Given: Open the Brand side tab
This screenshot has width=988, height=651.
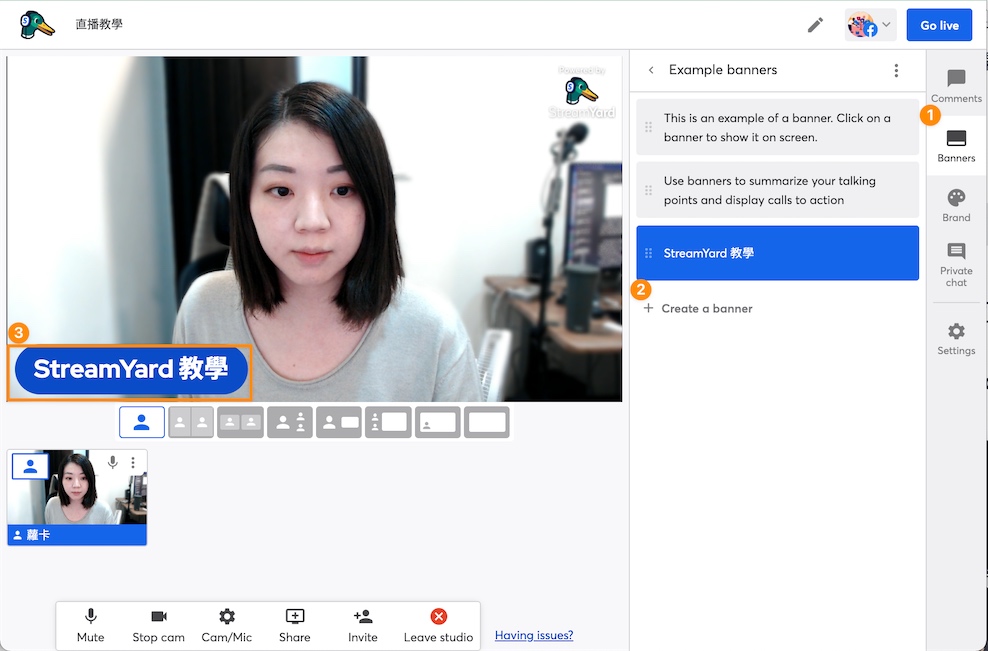Looking at the screenshot, I should click(956, 205).
